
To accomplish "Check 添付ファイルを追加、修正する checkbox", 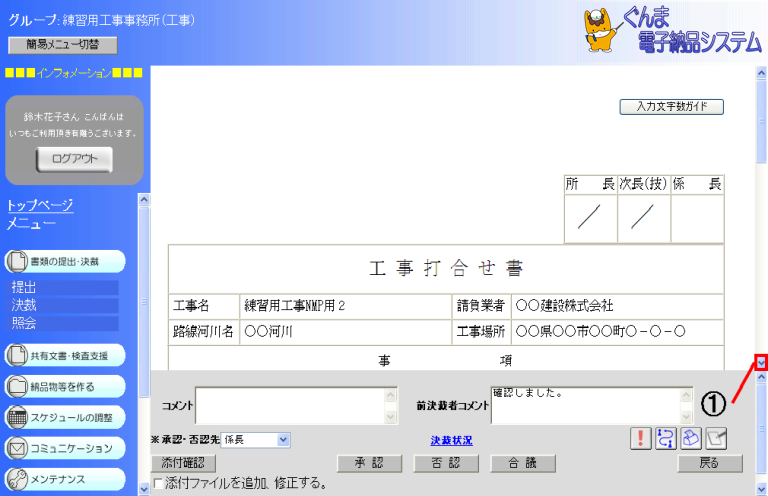I will 158,484.
